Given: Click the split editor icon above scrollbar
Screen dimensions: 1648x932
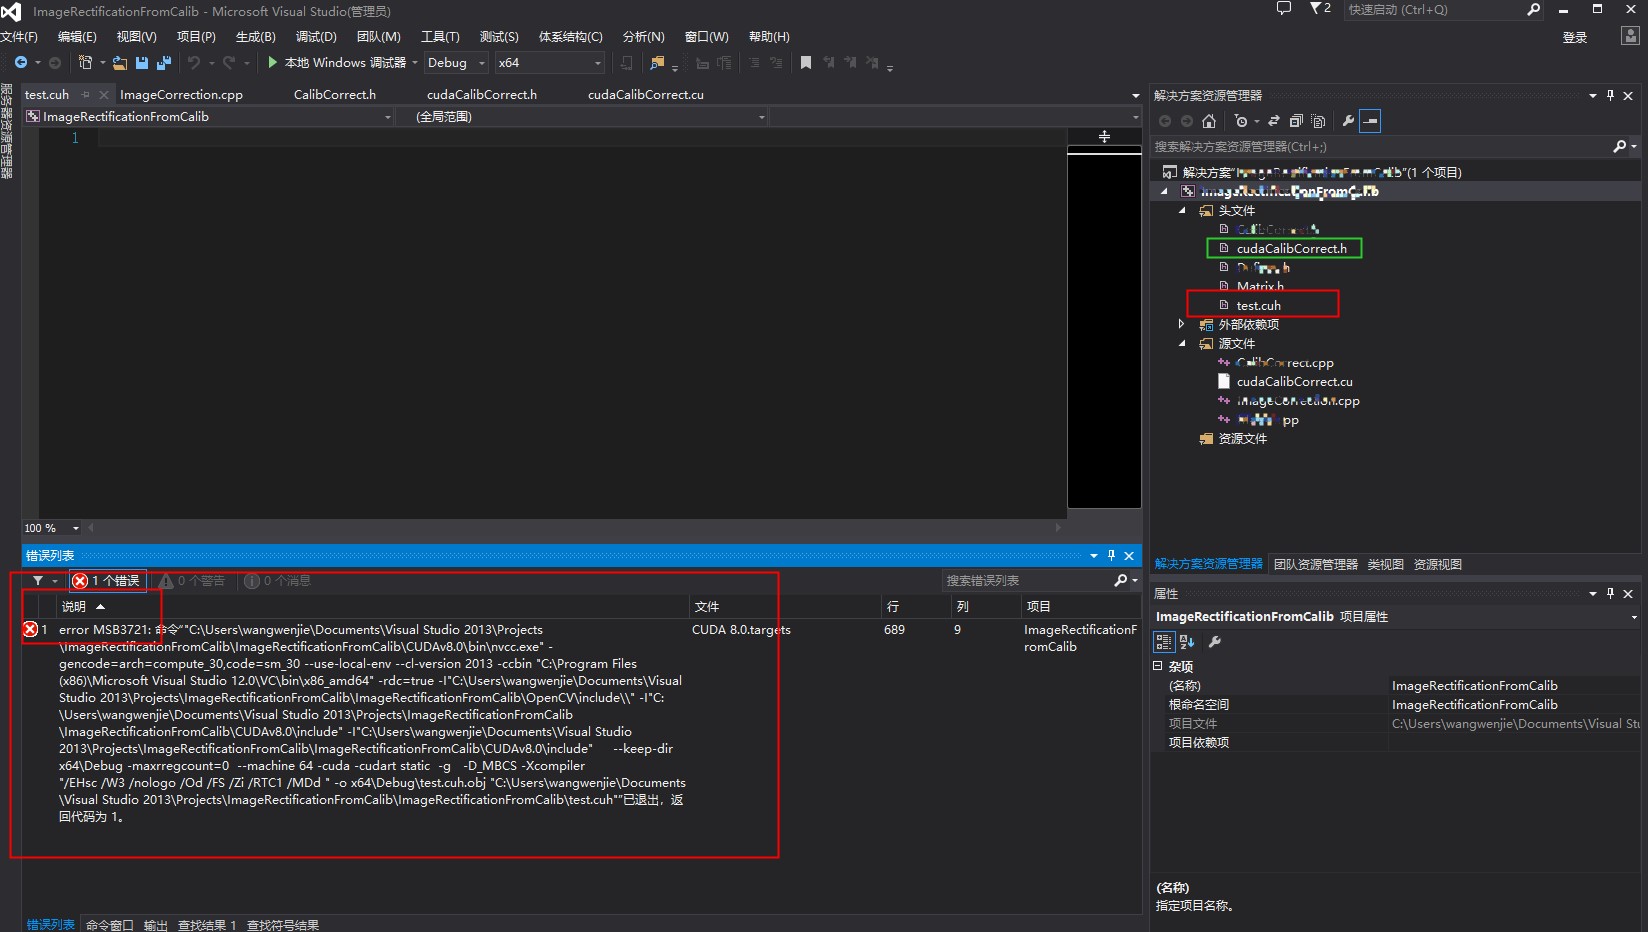Looking at the screenshot, I should point(1104,136).
